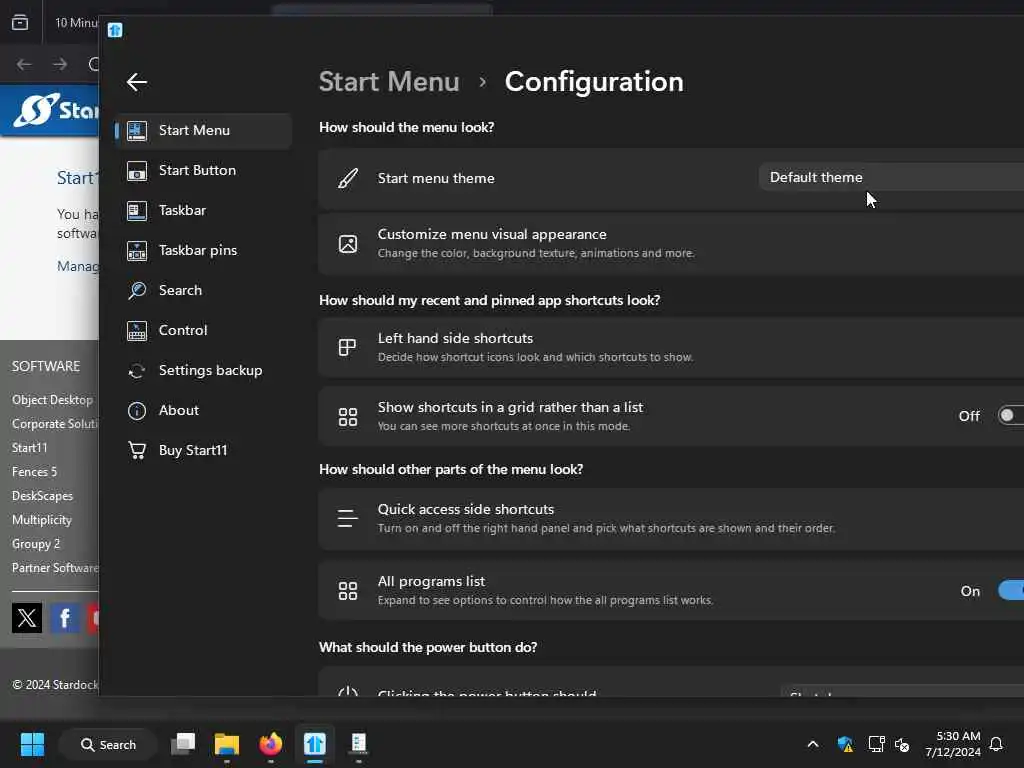
Task: Click the Start Button sidebar icon
Action: [x=136, y=170]
